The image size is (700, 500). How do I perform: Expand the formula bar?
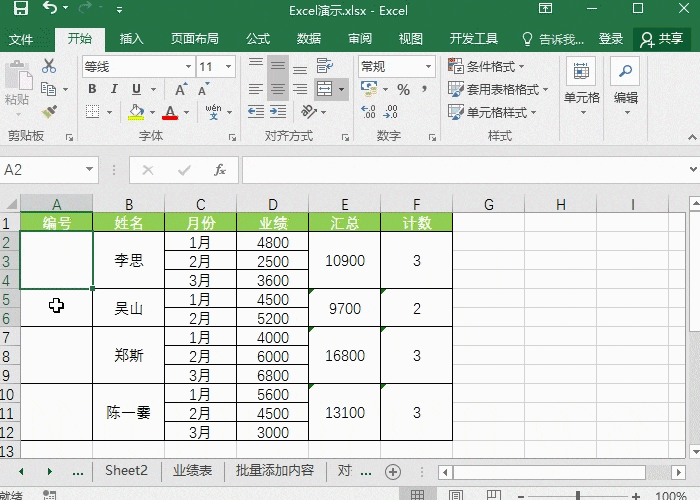pyautogui.click(x=693, y=170)
